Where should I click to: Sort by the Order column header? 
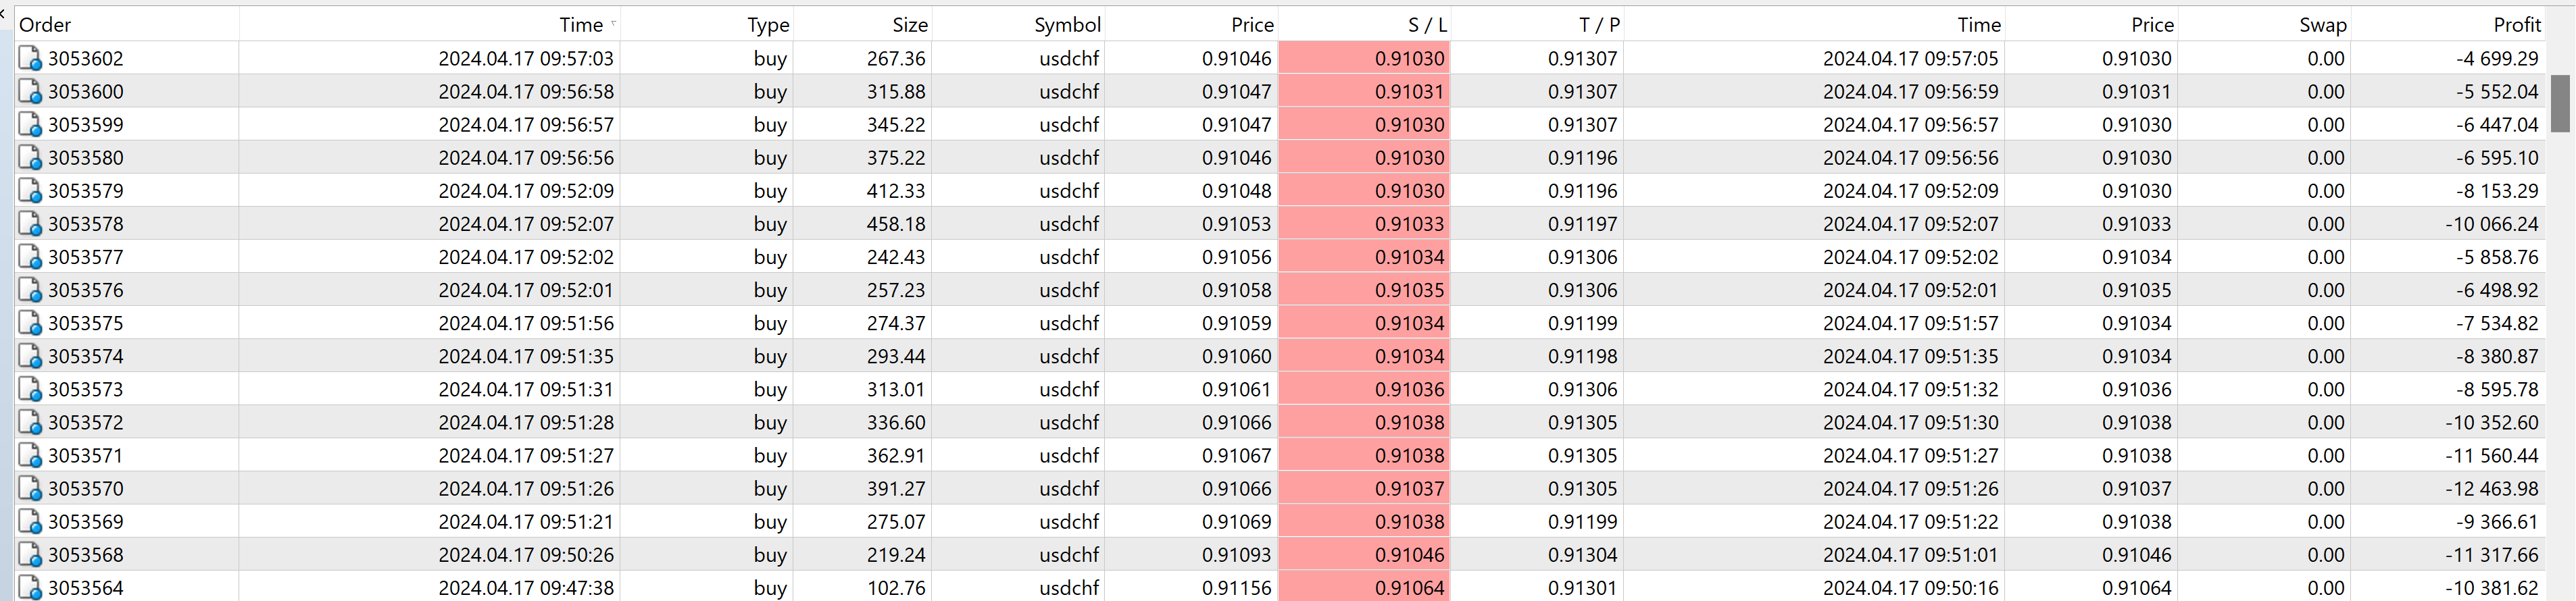(45, 24)
